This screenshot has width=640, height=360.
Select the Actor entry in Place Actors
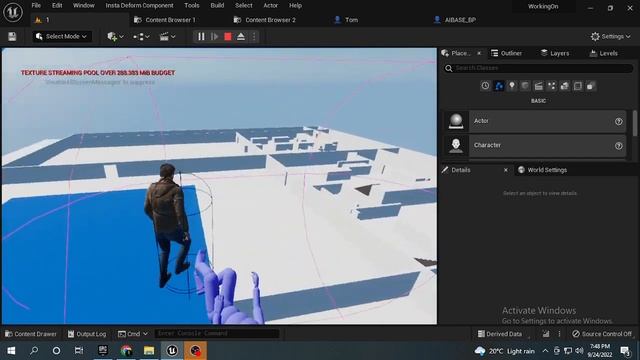point(535,121)
